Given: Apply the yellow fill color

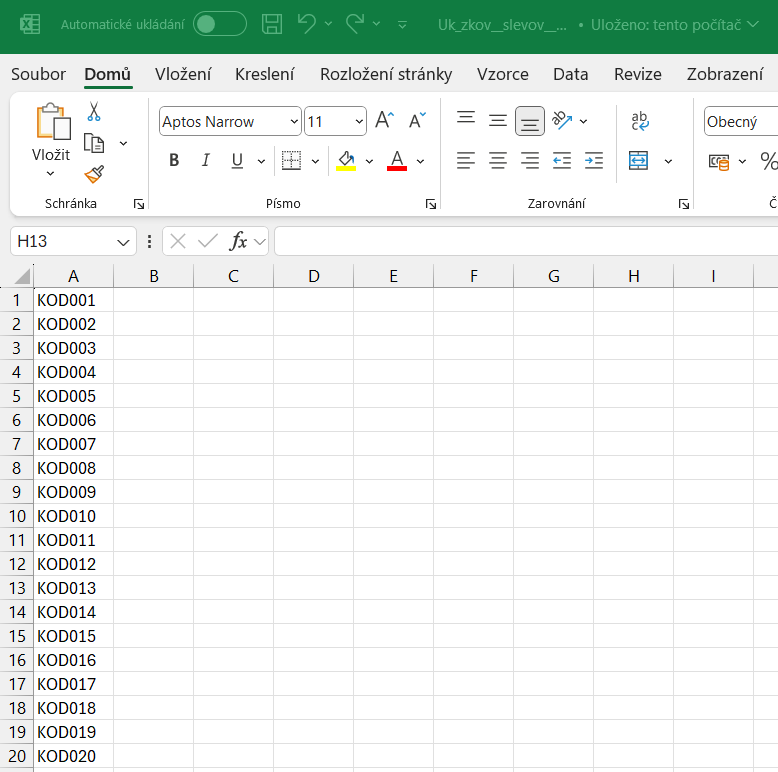Looking at the screenshot, I should [346, 160].
